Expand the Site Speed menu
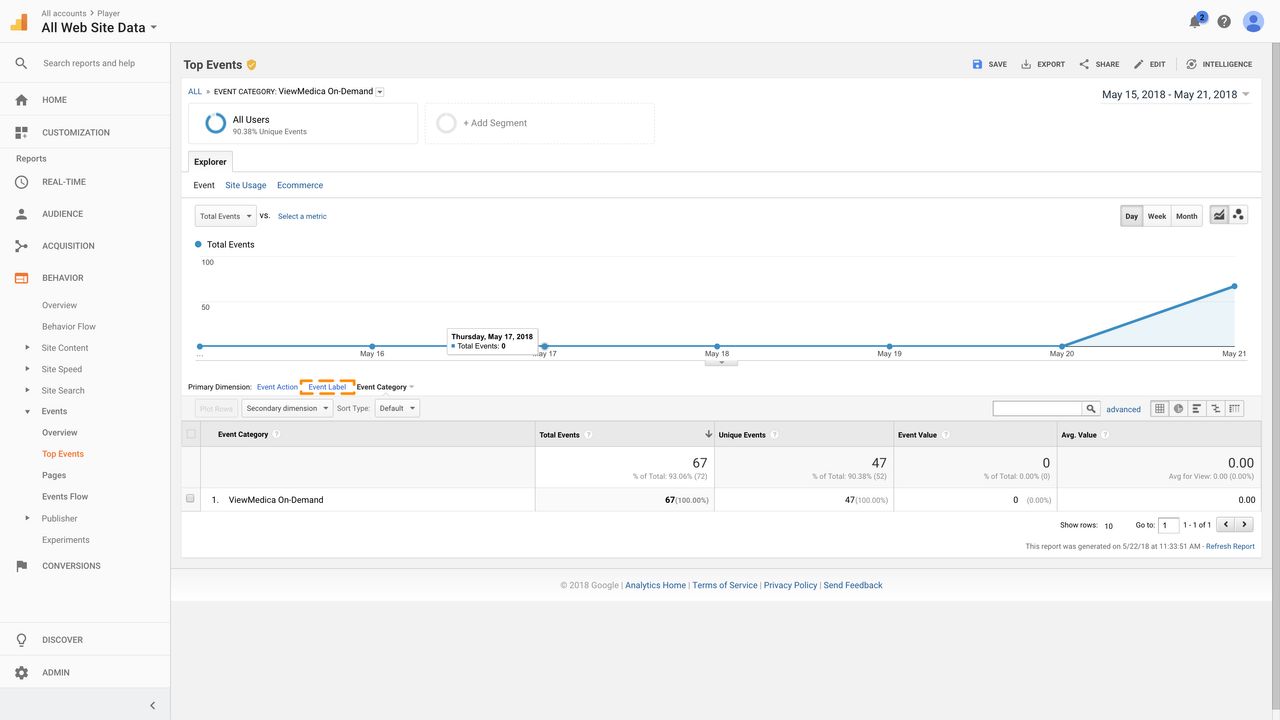Screen dimensions: 1280x720 (x=27, y=369)
